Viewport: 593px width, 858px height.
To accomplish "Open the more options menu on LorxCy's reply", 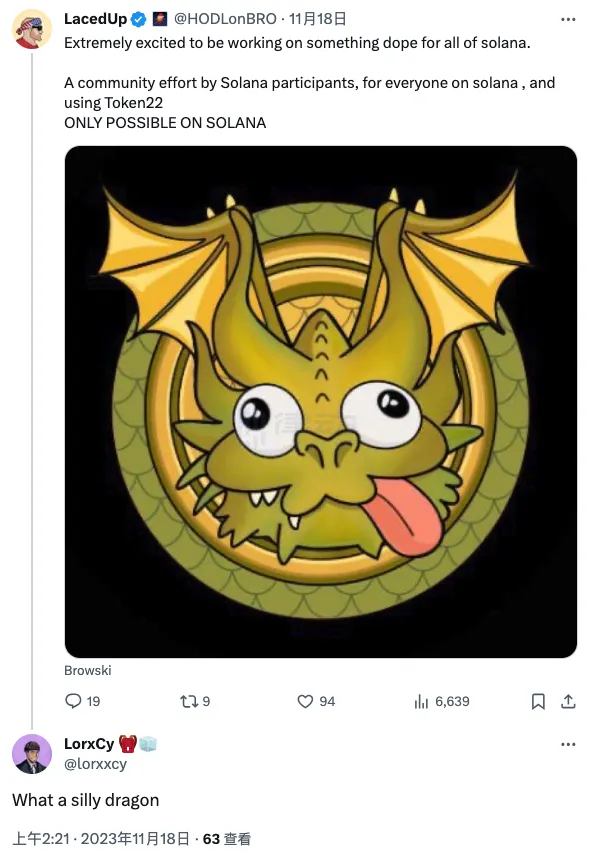I will pyautogui.click(x=569, y=744).
